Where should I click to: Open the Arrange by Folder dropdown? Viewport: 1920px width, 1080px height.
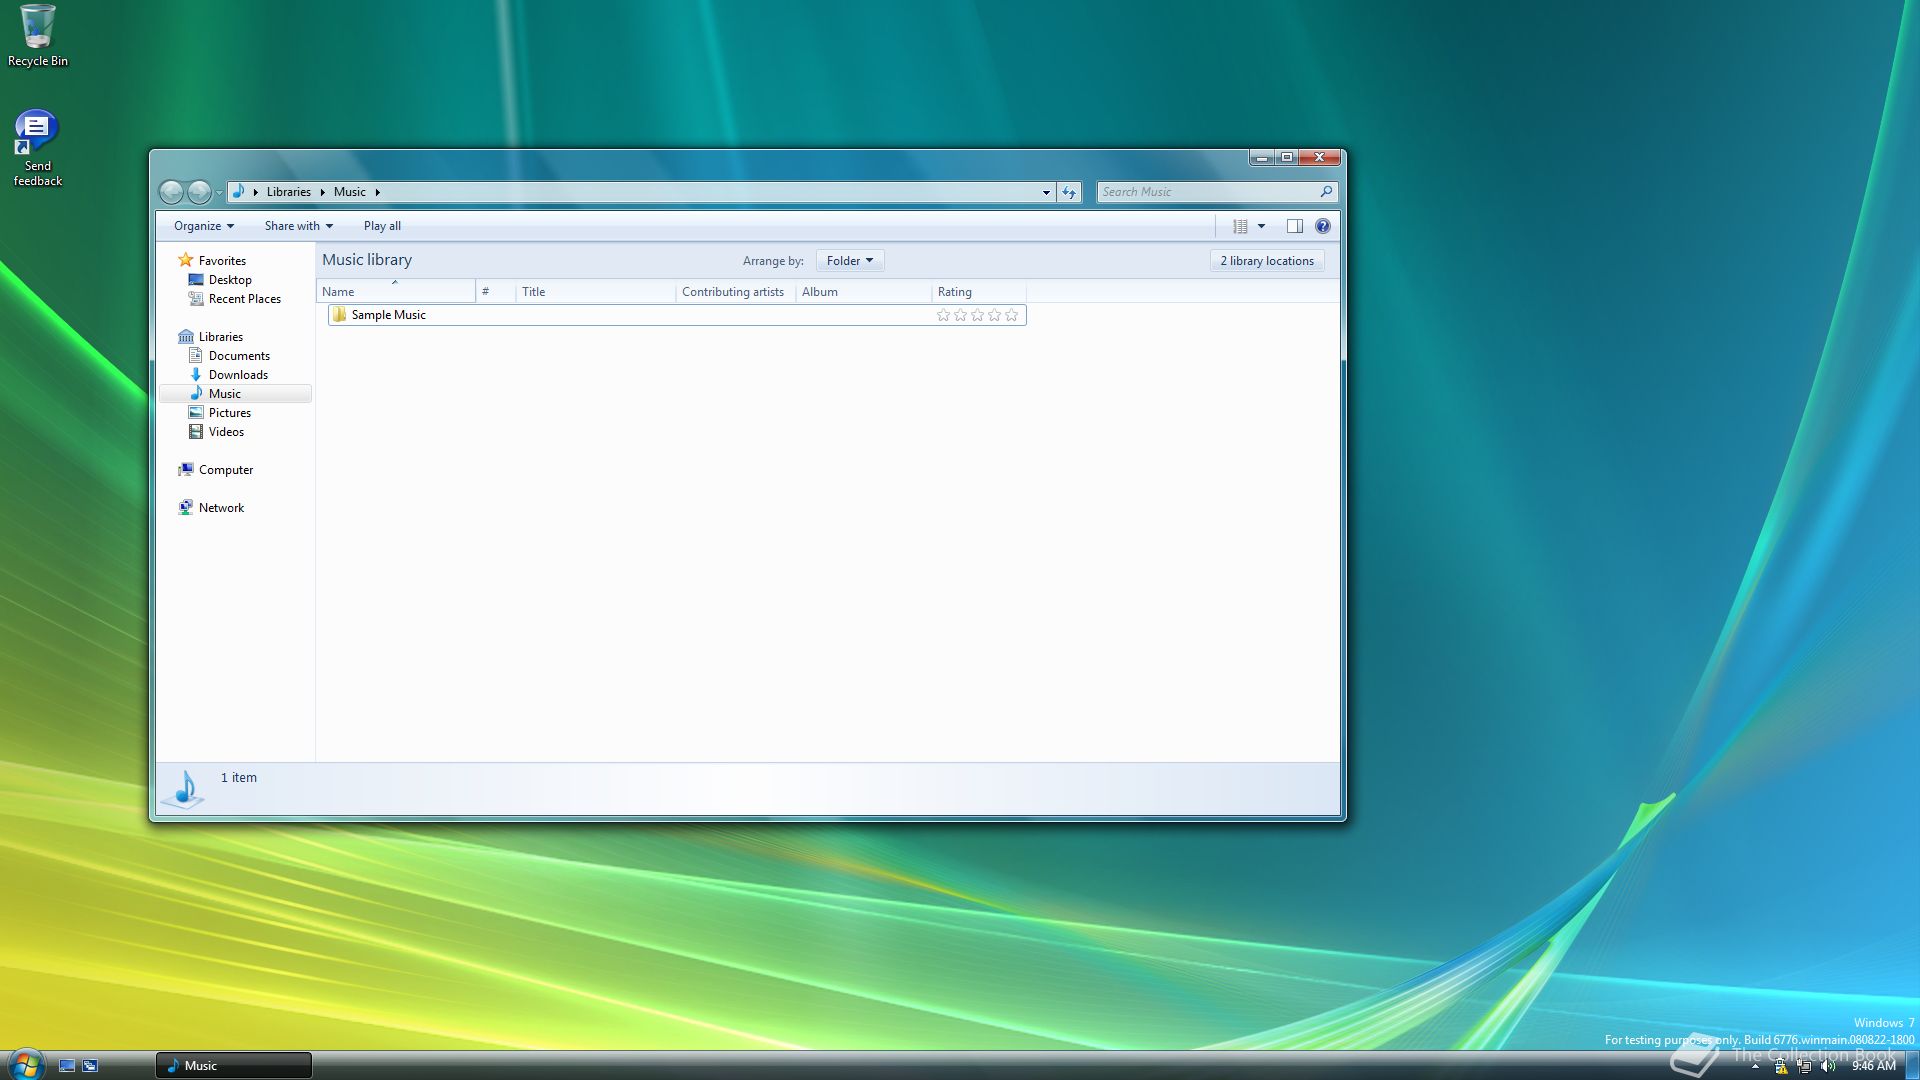tap(850, 261)
